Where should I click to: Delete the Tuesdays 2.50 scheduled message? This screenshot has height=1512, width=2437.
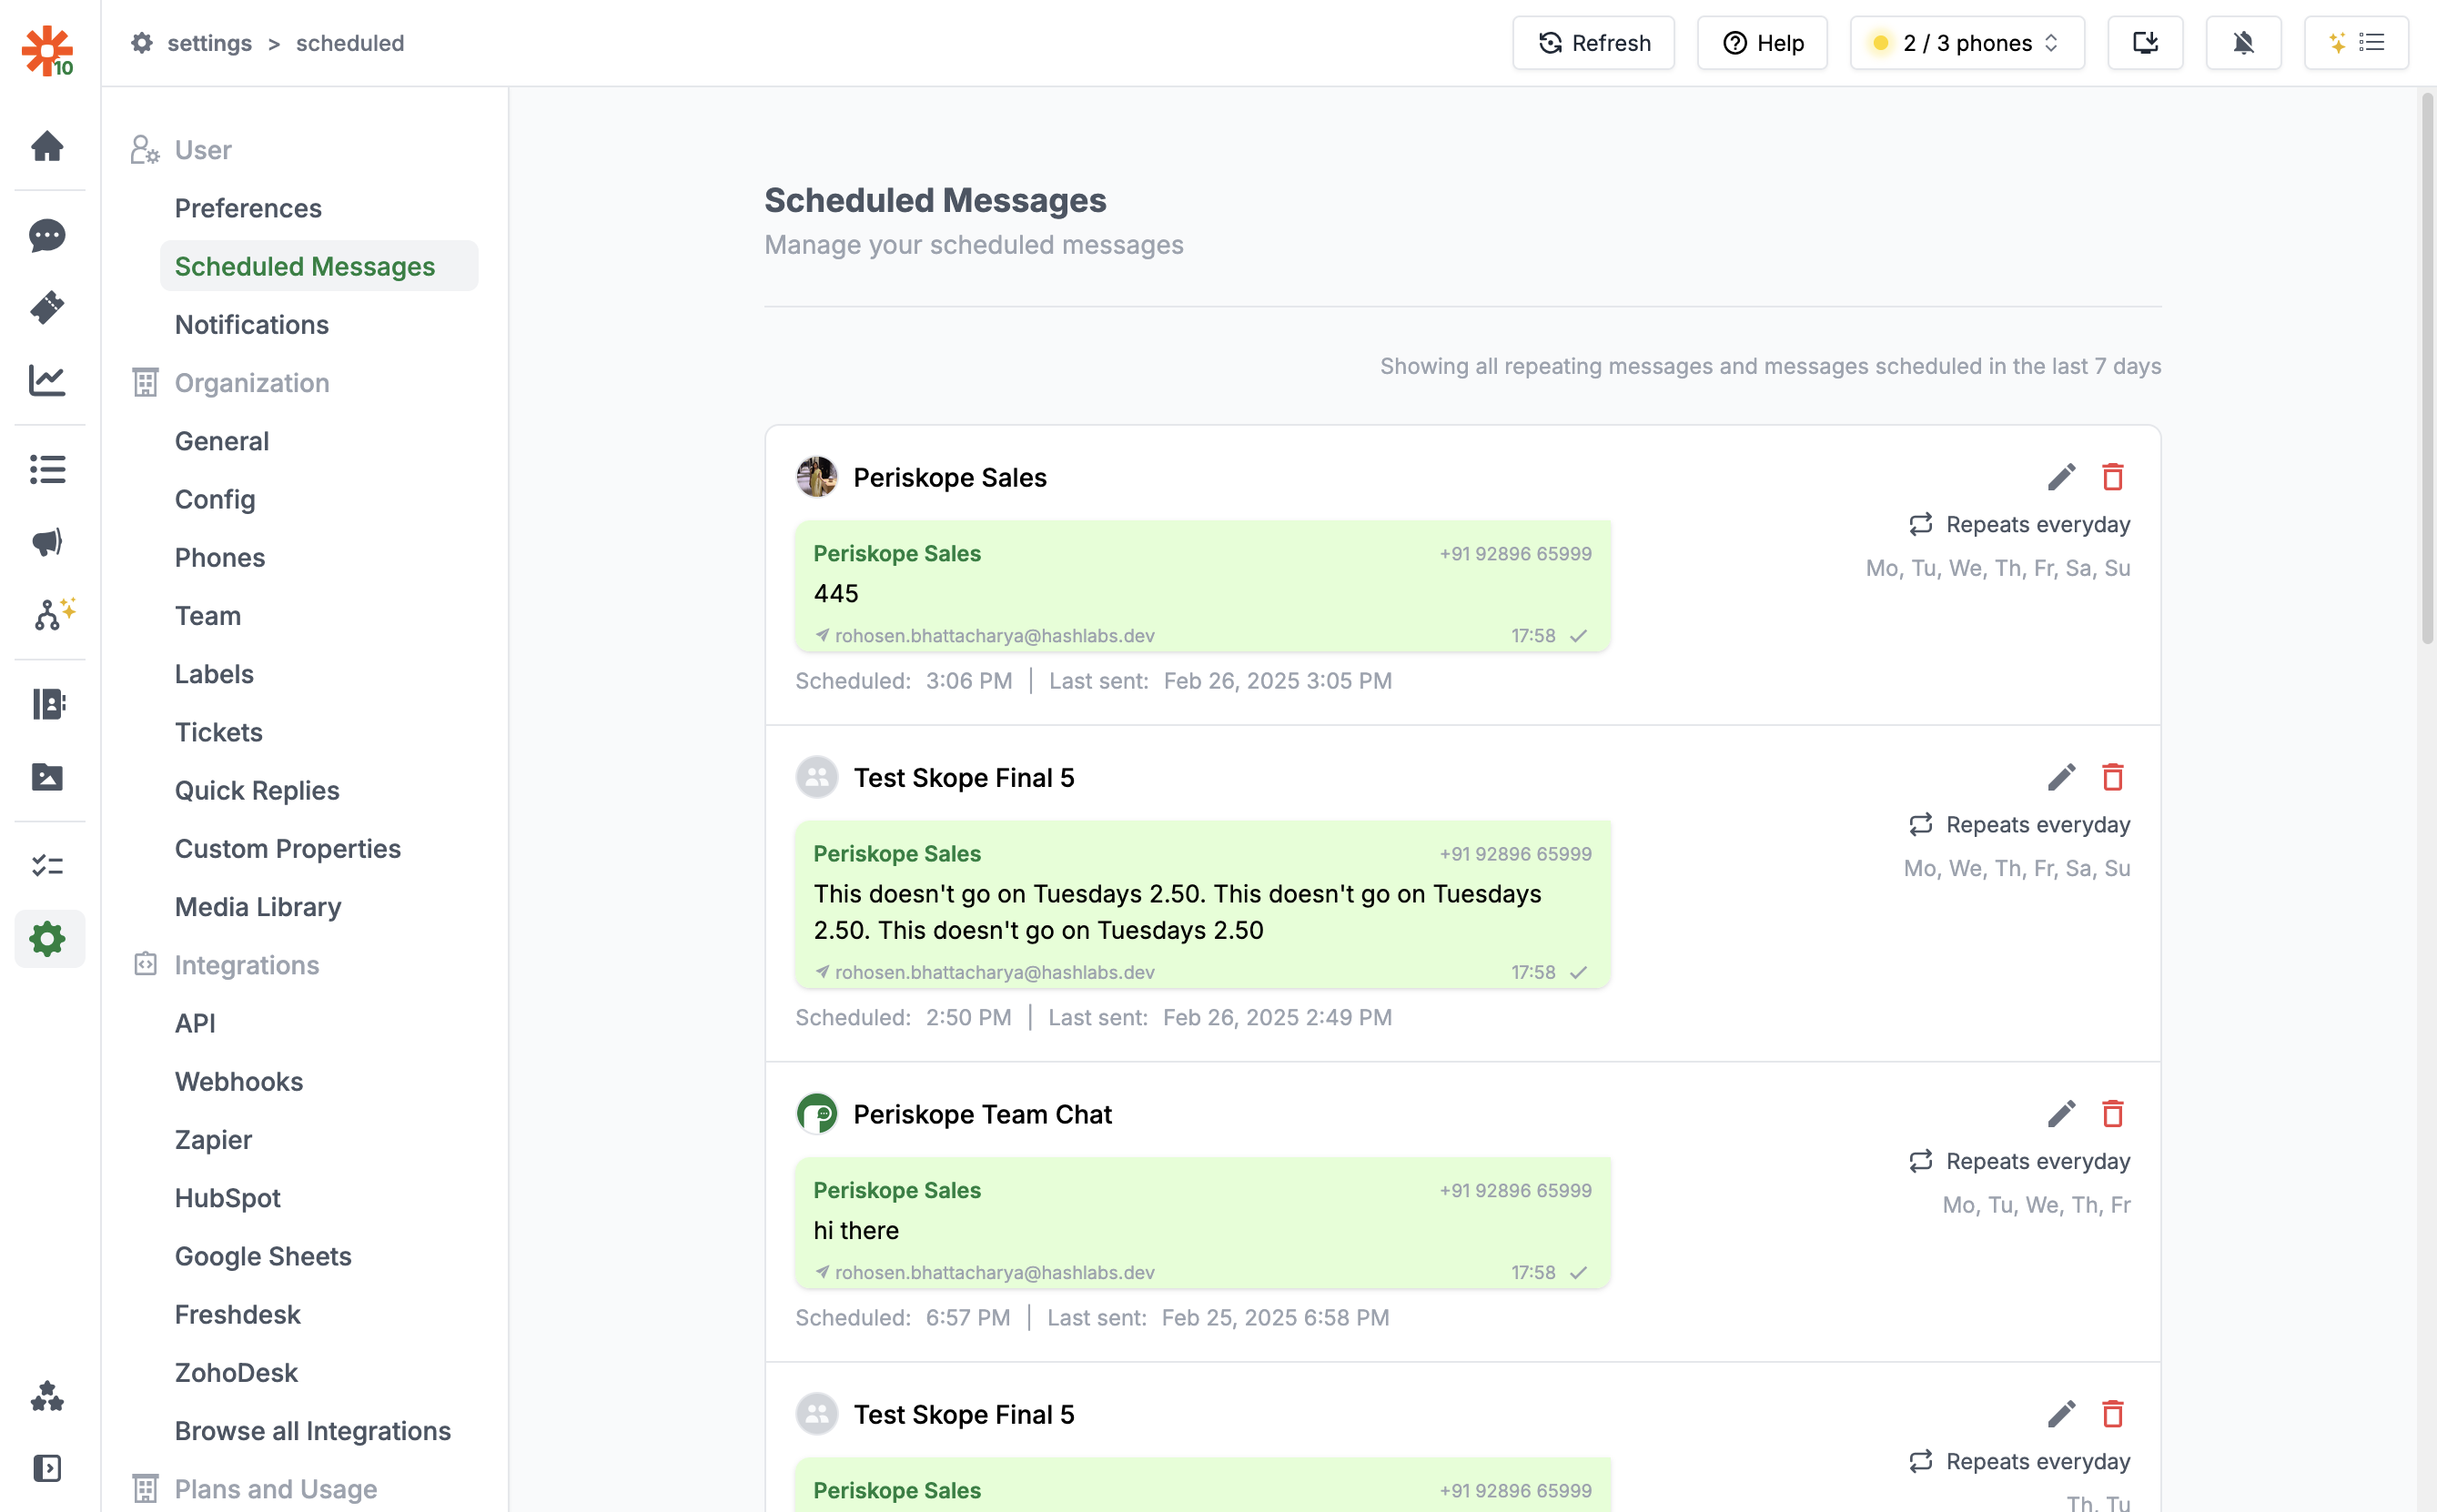point(2112,777)
